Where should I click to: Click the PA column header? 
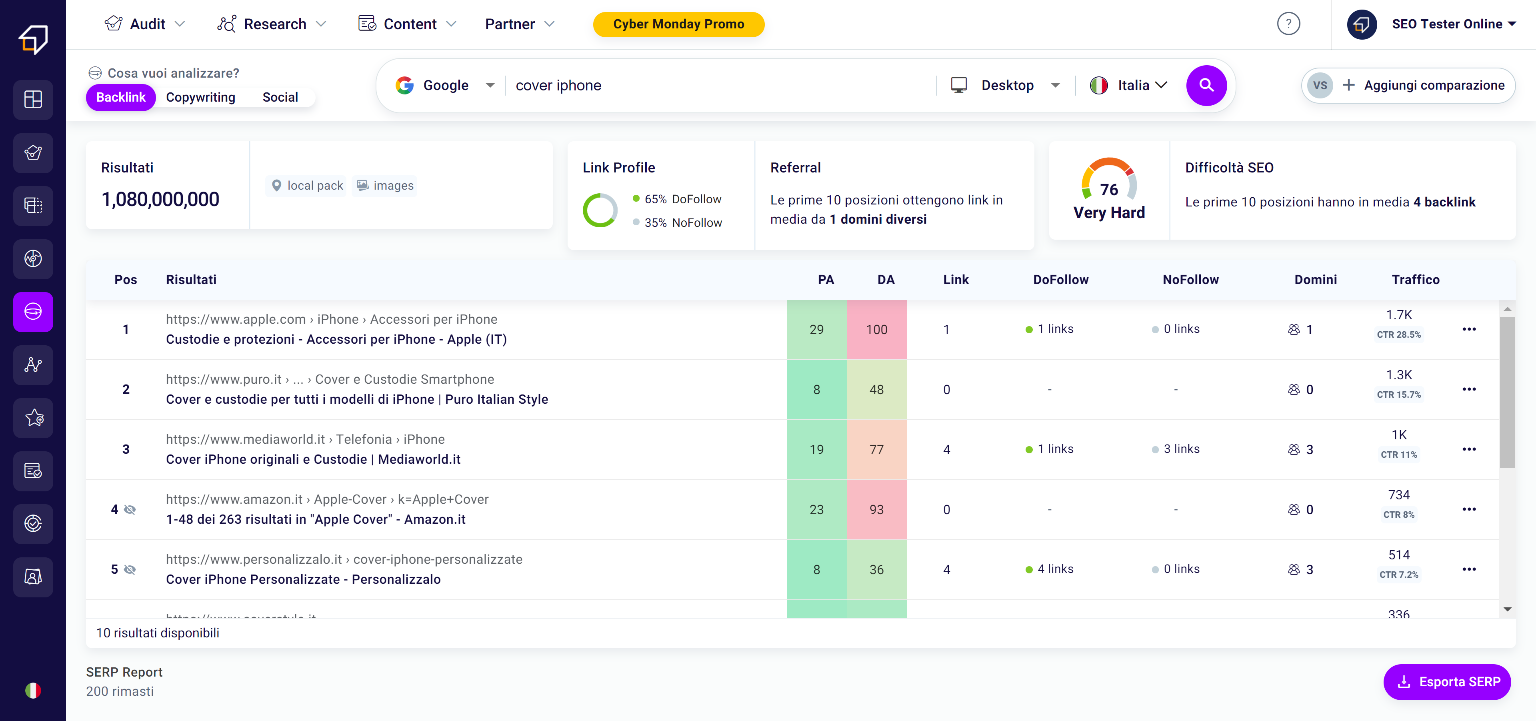pyautogui.click(x=826, y=279)
